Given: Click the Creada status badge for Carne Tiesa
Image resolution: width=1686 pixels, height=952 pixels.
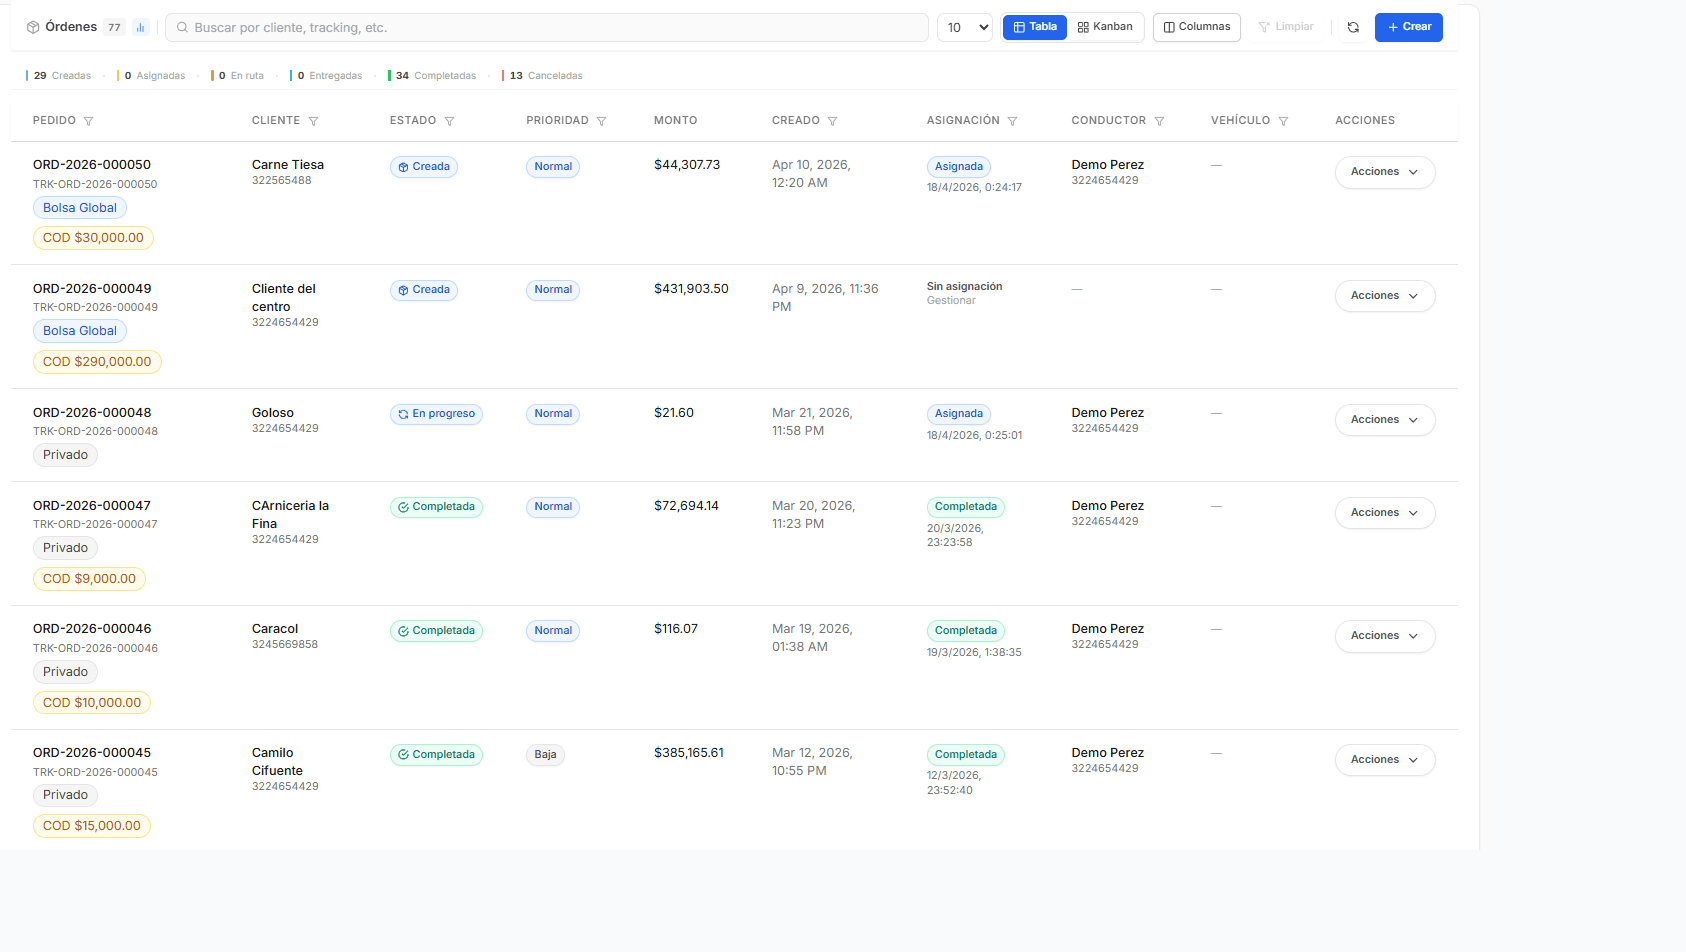Looking at the screenshot, I should (x=424, y=167).
